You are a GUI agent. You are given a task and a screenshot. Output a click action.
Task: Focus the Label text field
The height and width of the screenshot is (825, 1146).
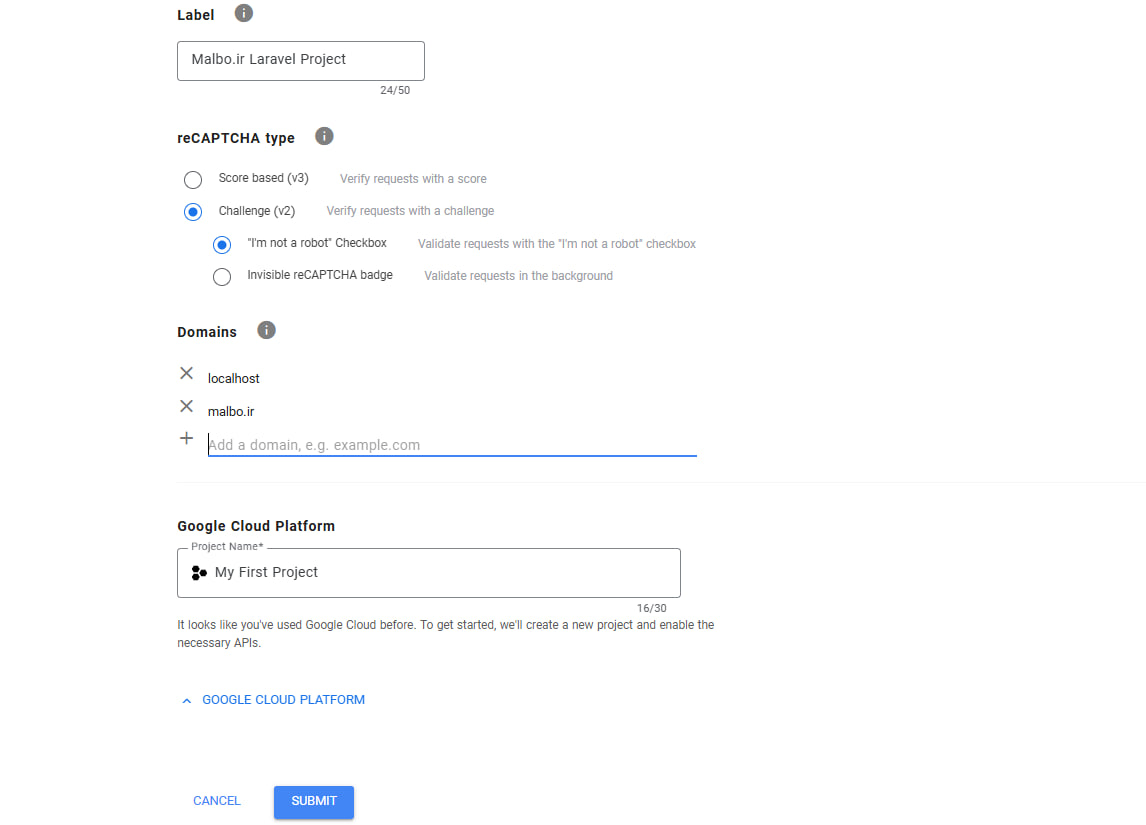pyautogui.click(x=300, y=60)
